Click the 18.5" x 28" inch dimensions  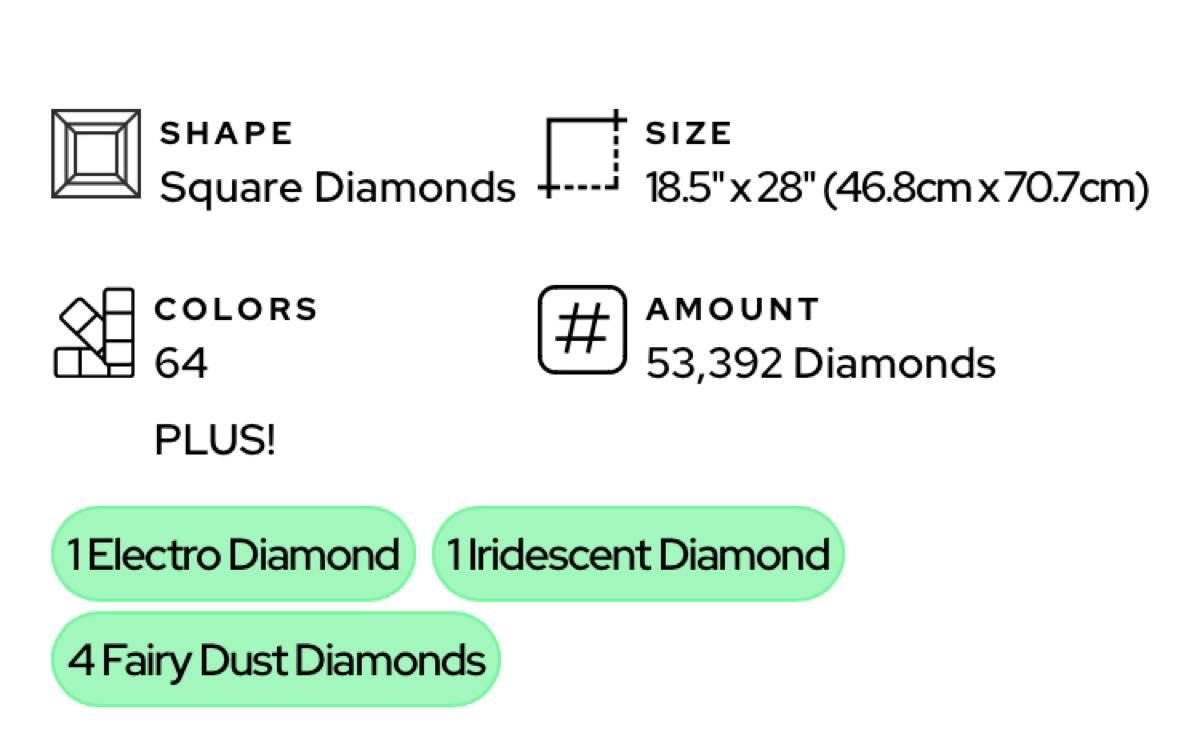coord(730,187)
